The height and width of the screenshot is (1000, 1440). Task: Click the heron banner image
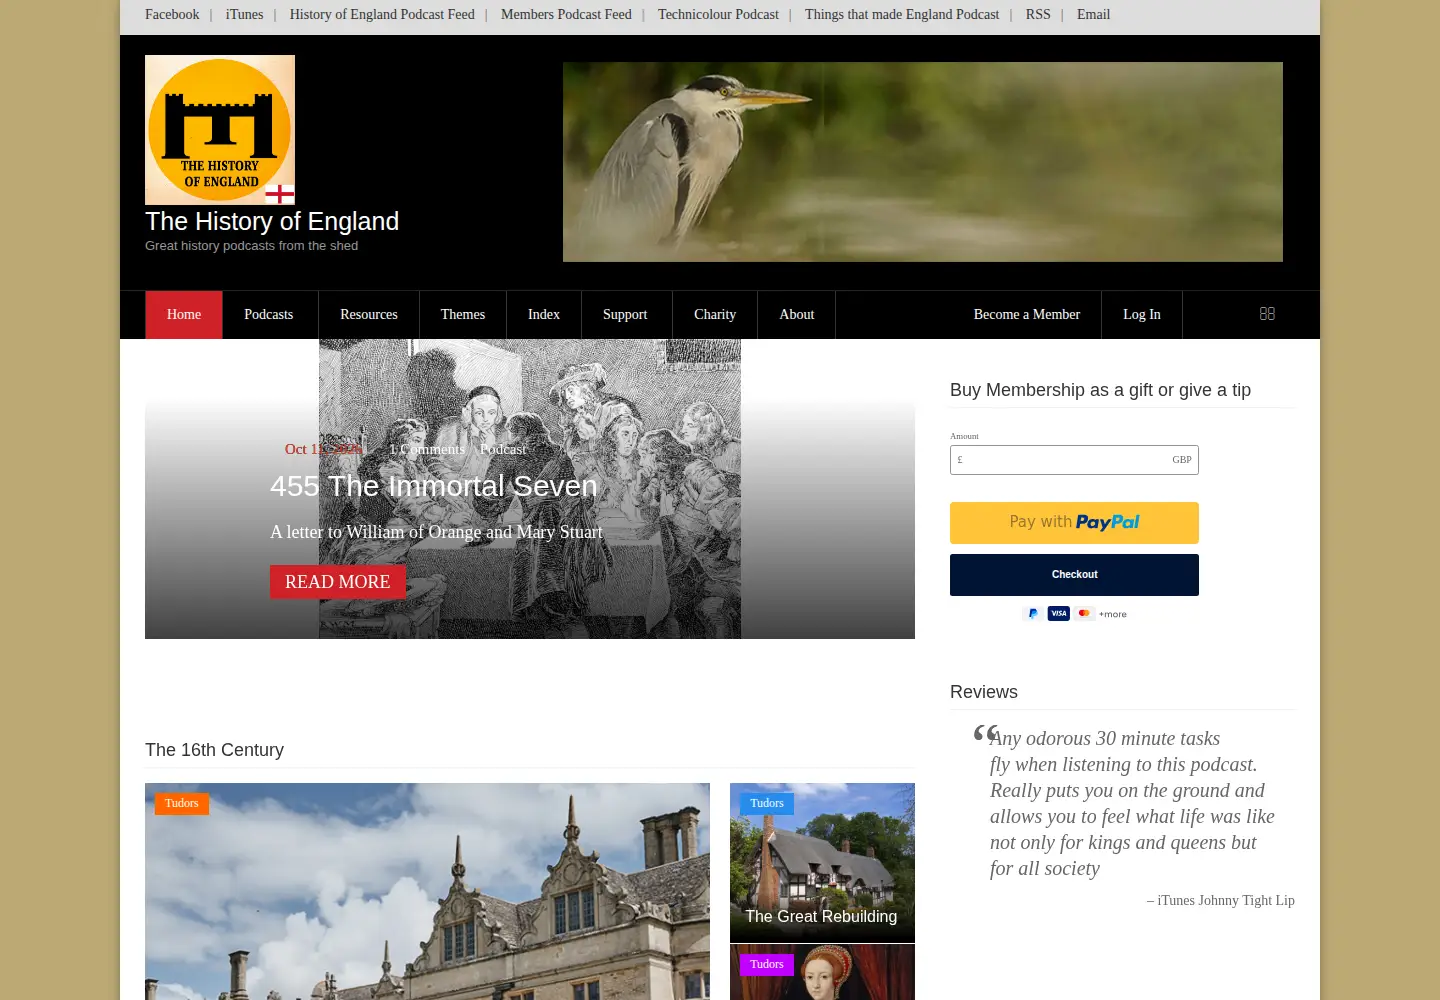922,162
